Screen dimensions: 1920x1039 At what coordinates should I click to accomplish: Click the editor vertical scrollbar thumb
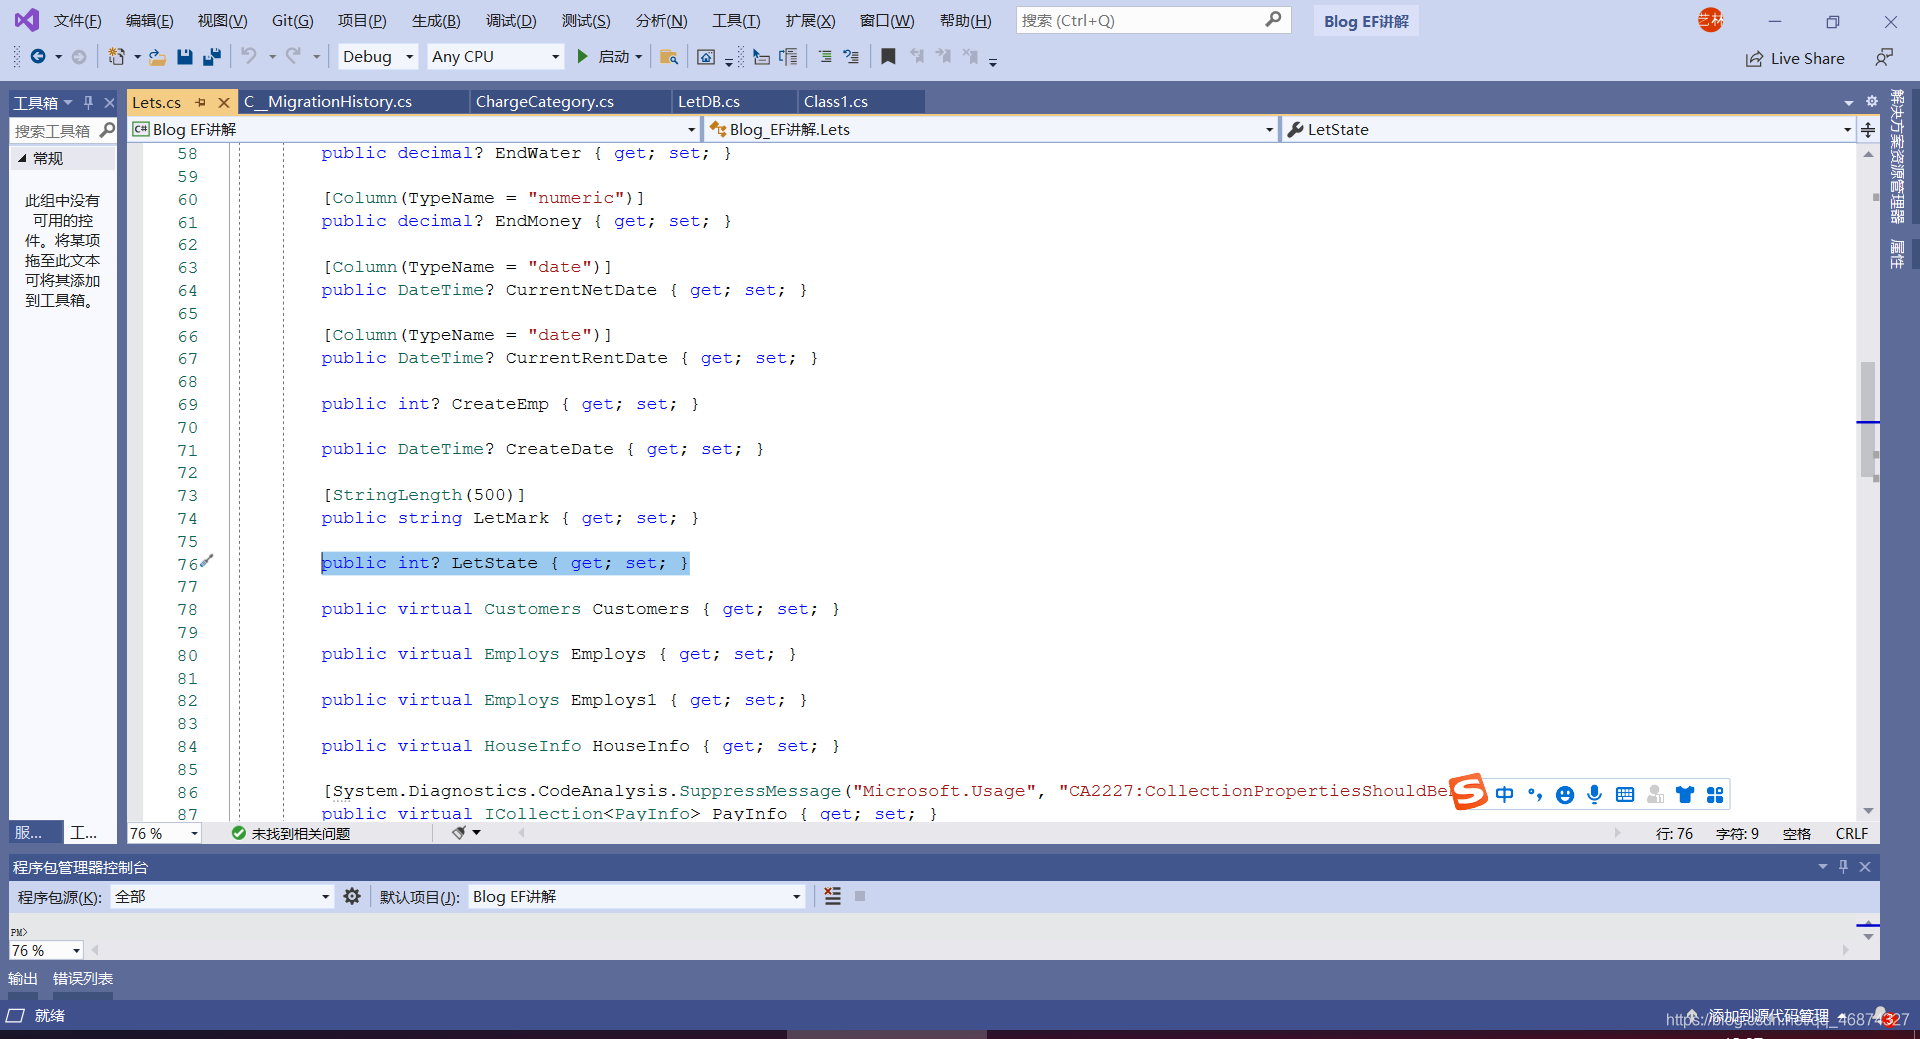coord(1867,420)
